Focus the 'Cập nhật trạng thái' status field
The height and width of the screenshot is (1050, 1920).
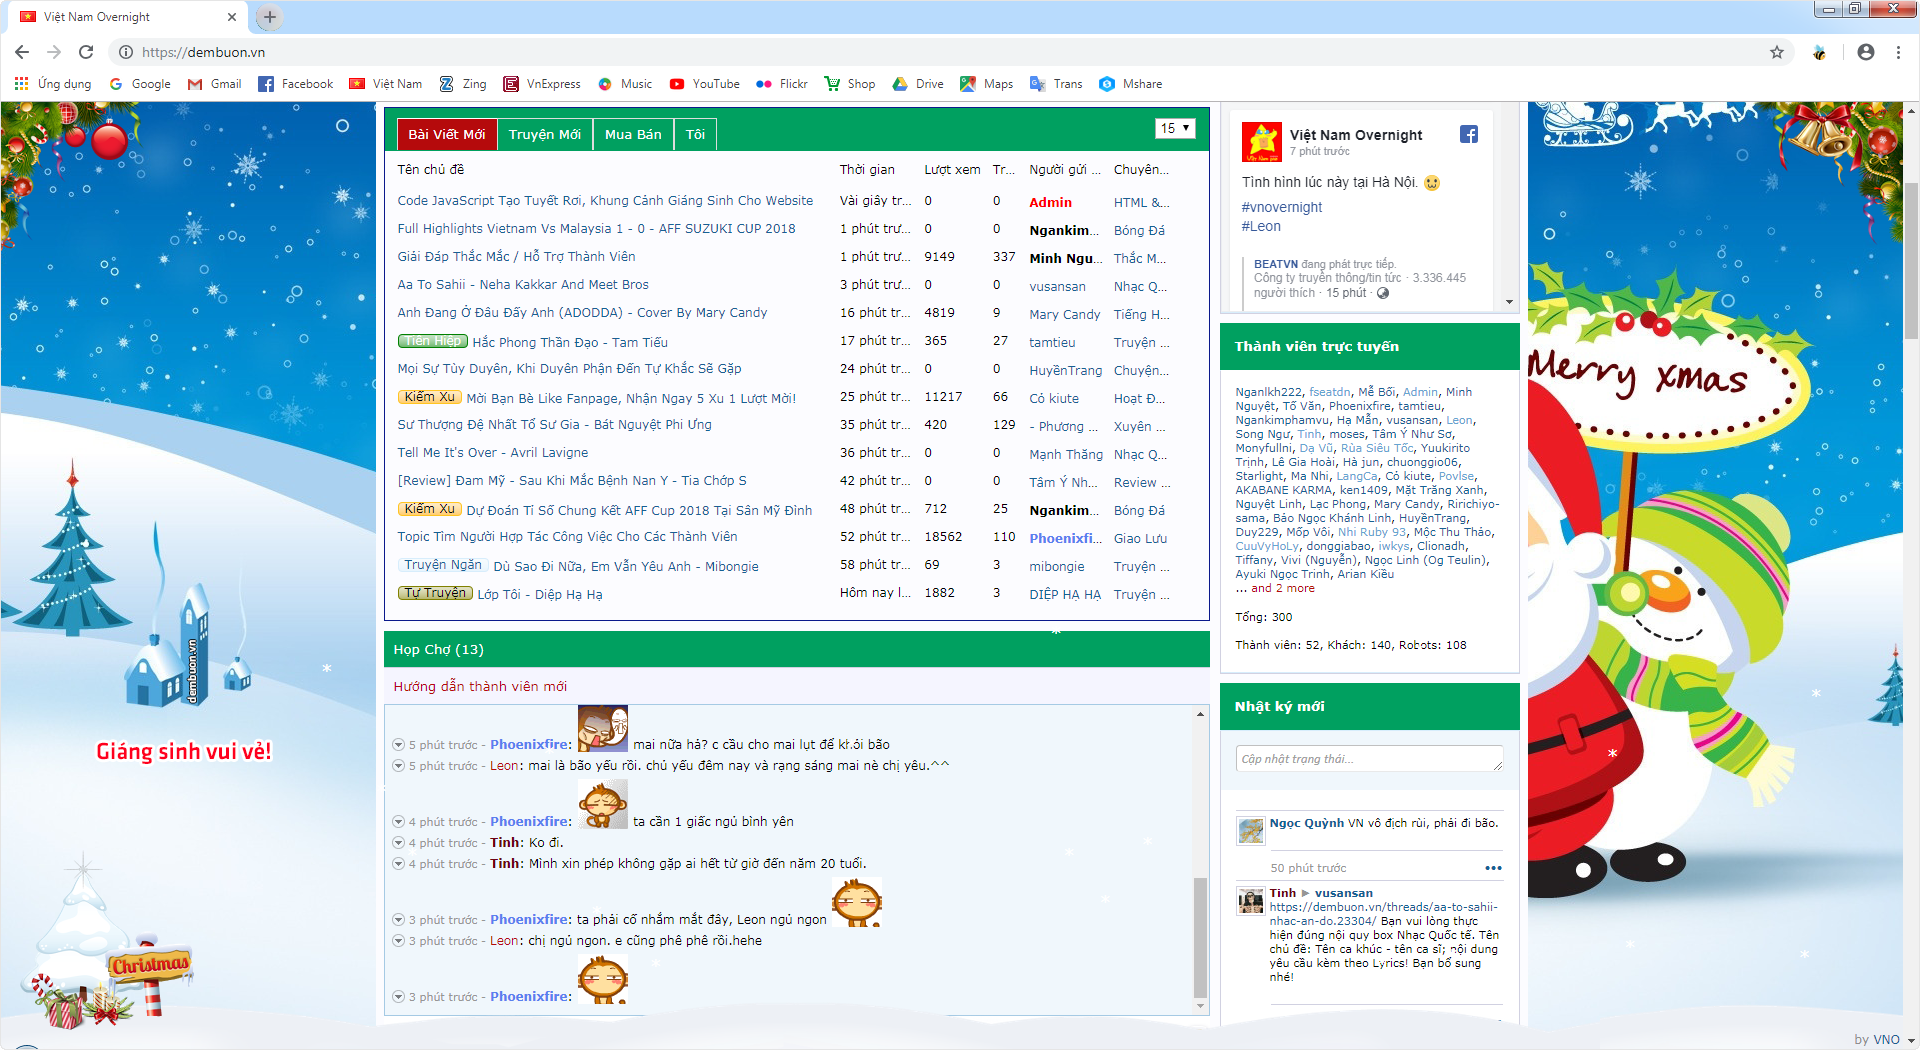(x=1369, y=759)
